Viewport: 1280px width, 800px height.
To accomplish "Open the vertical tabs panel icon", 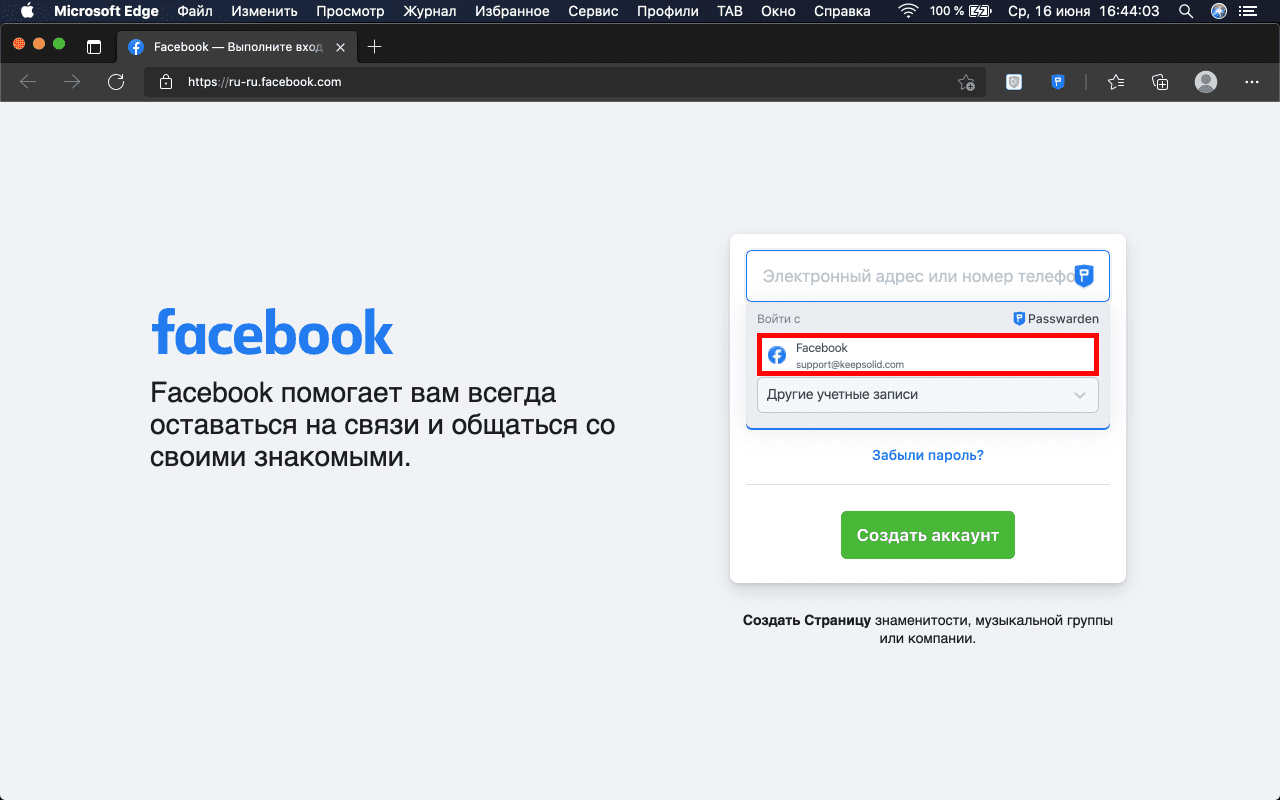I will [x=94, y=47].
